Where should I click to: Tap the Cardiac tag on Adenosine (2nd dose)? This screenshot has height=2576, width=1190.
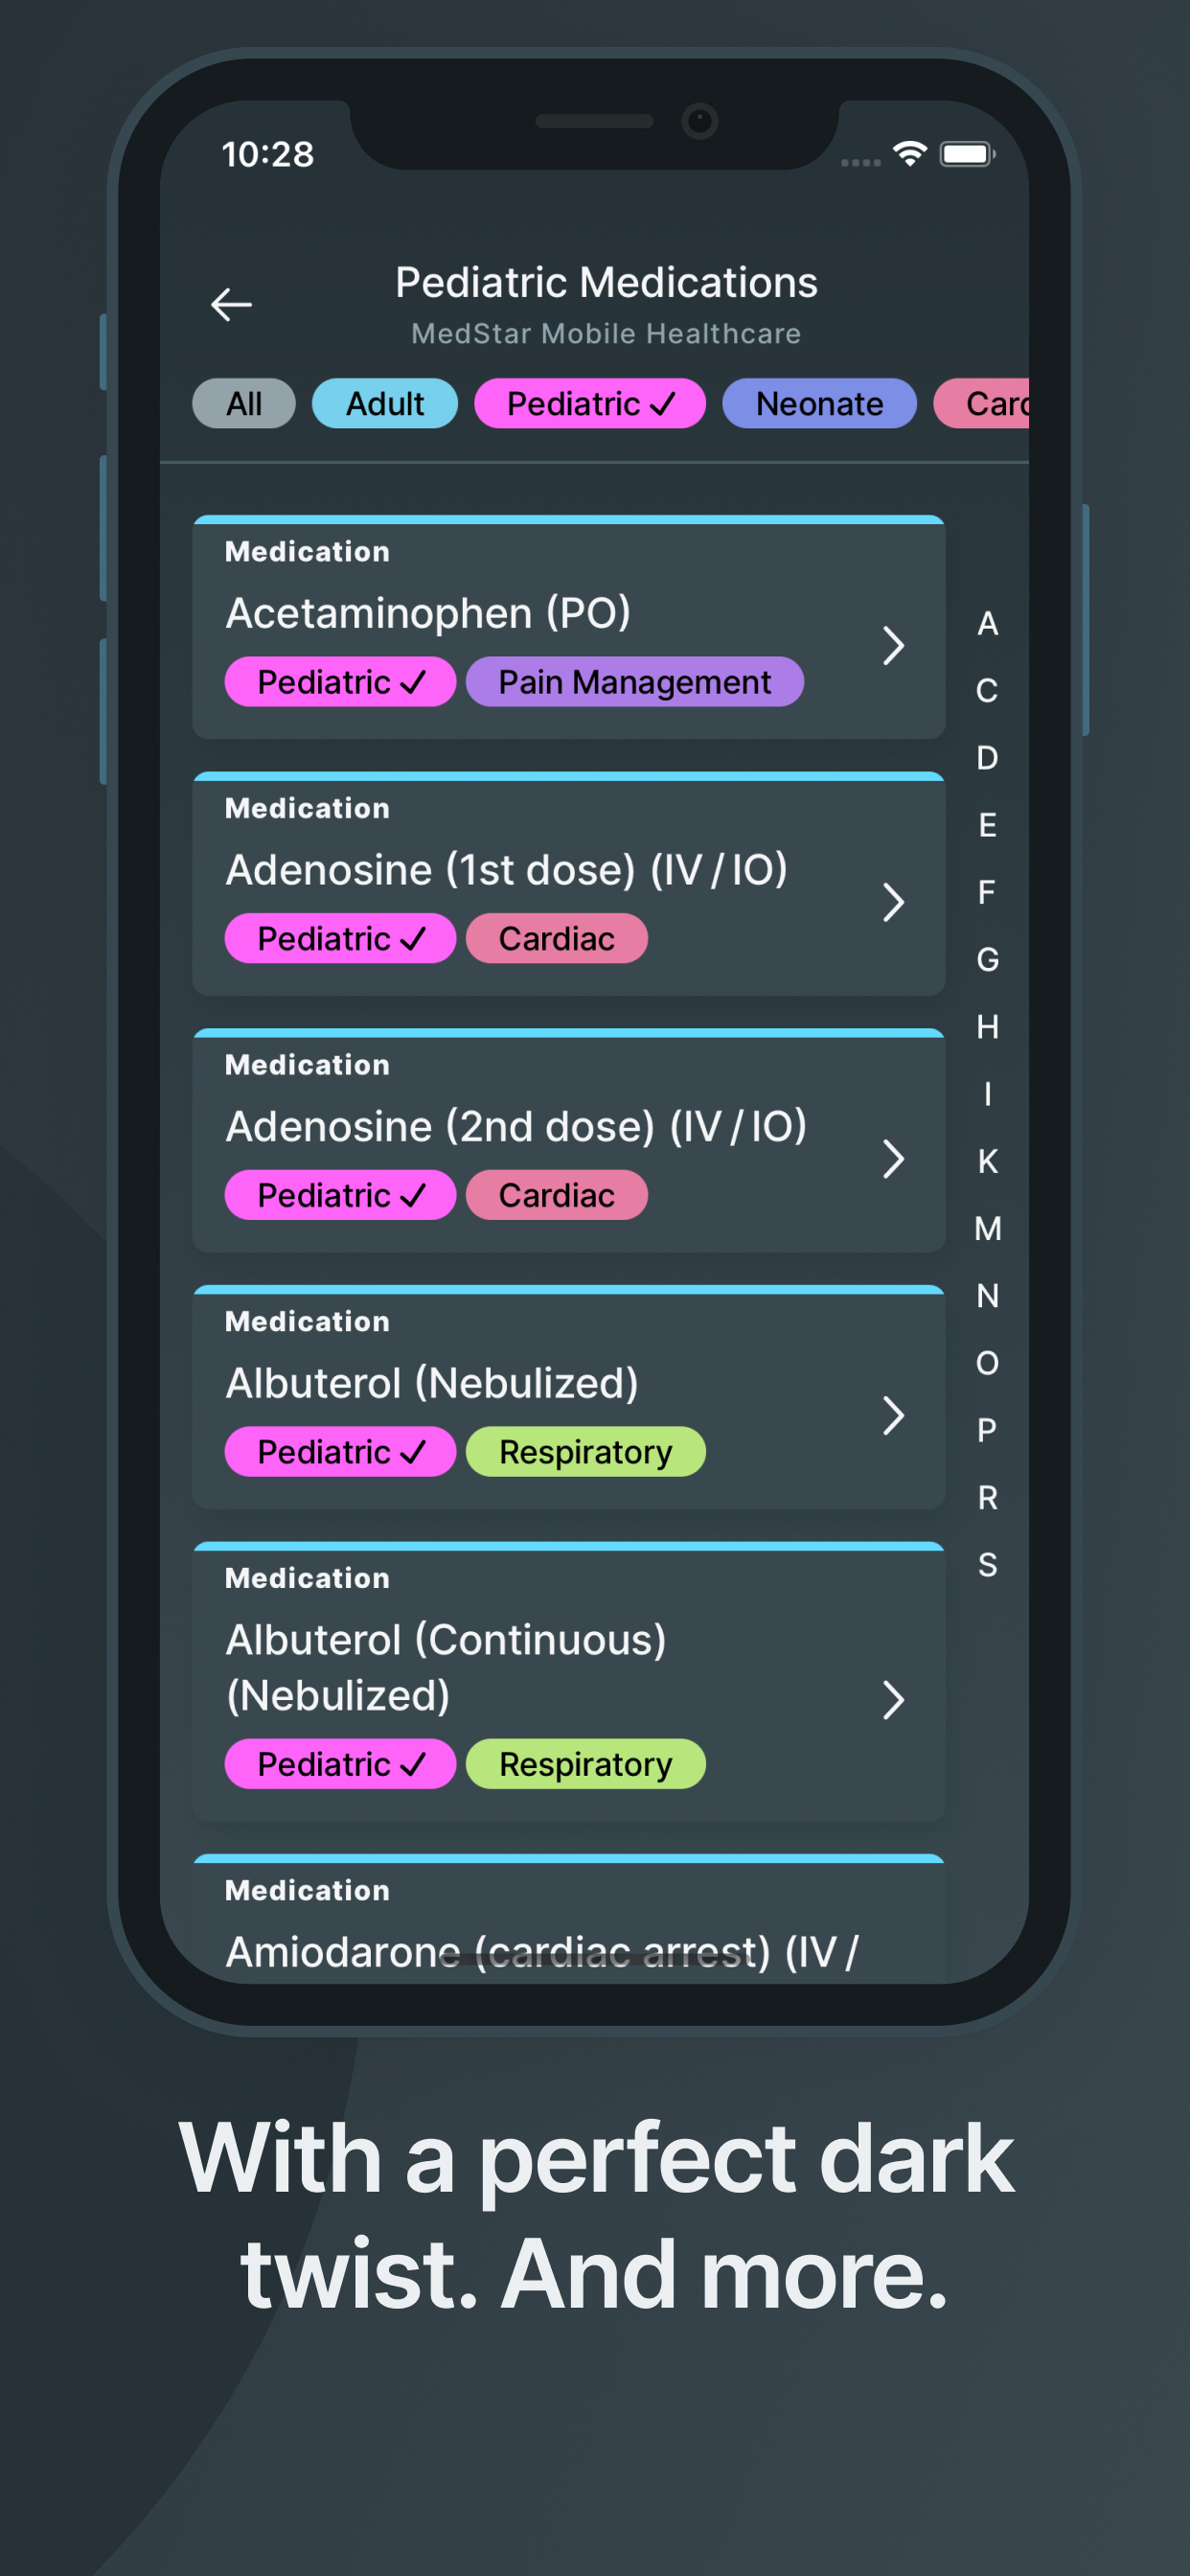coord(557,1195)
